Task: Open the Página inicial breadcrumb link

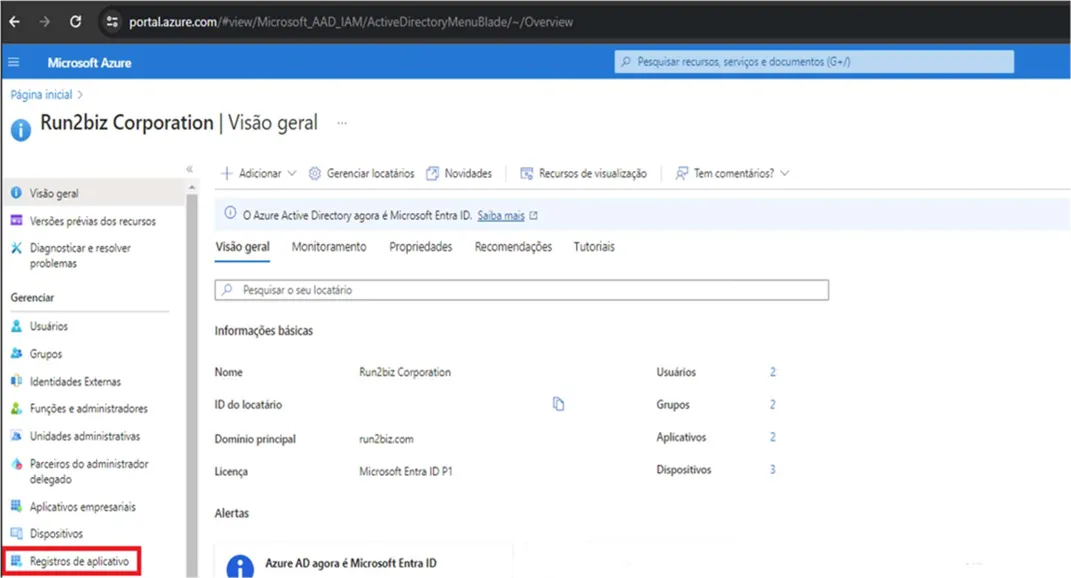Action: (x=41, y=94)
